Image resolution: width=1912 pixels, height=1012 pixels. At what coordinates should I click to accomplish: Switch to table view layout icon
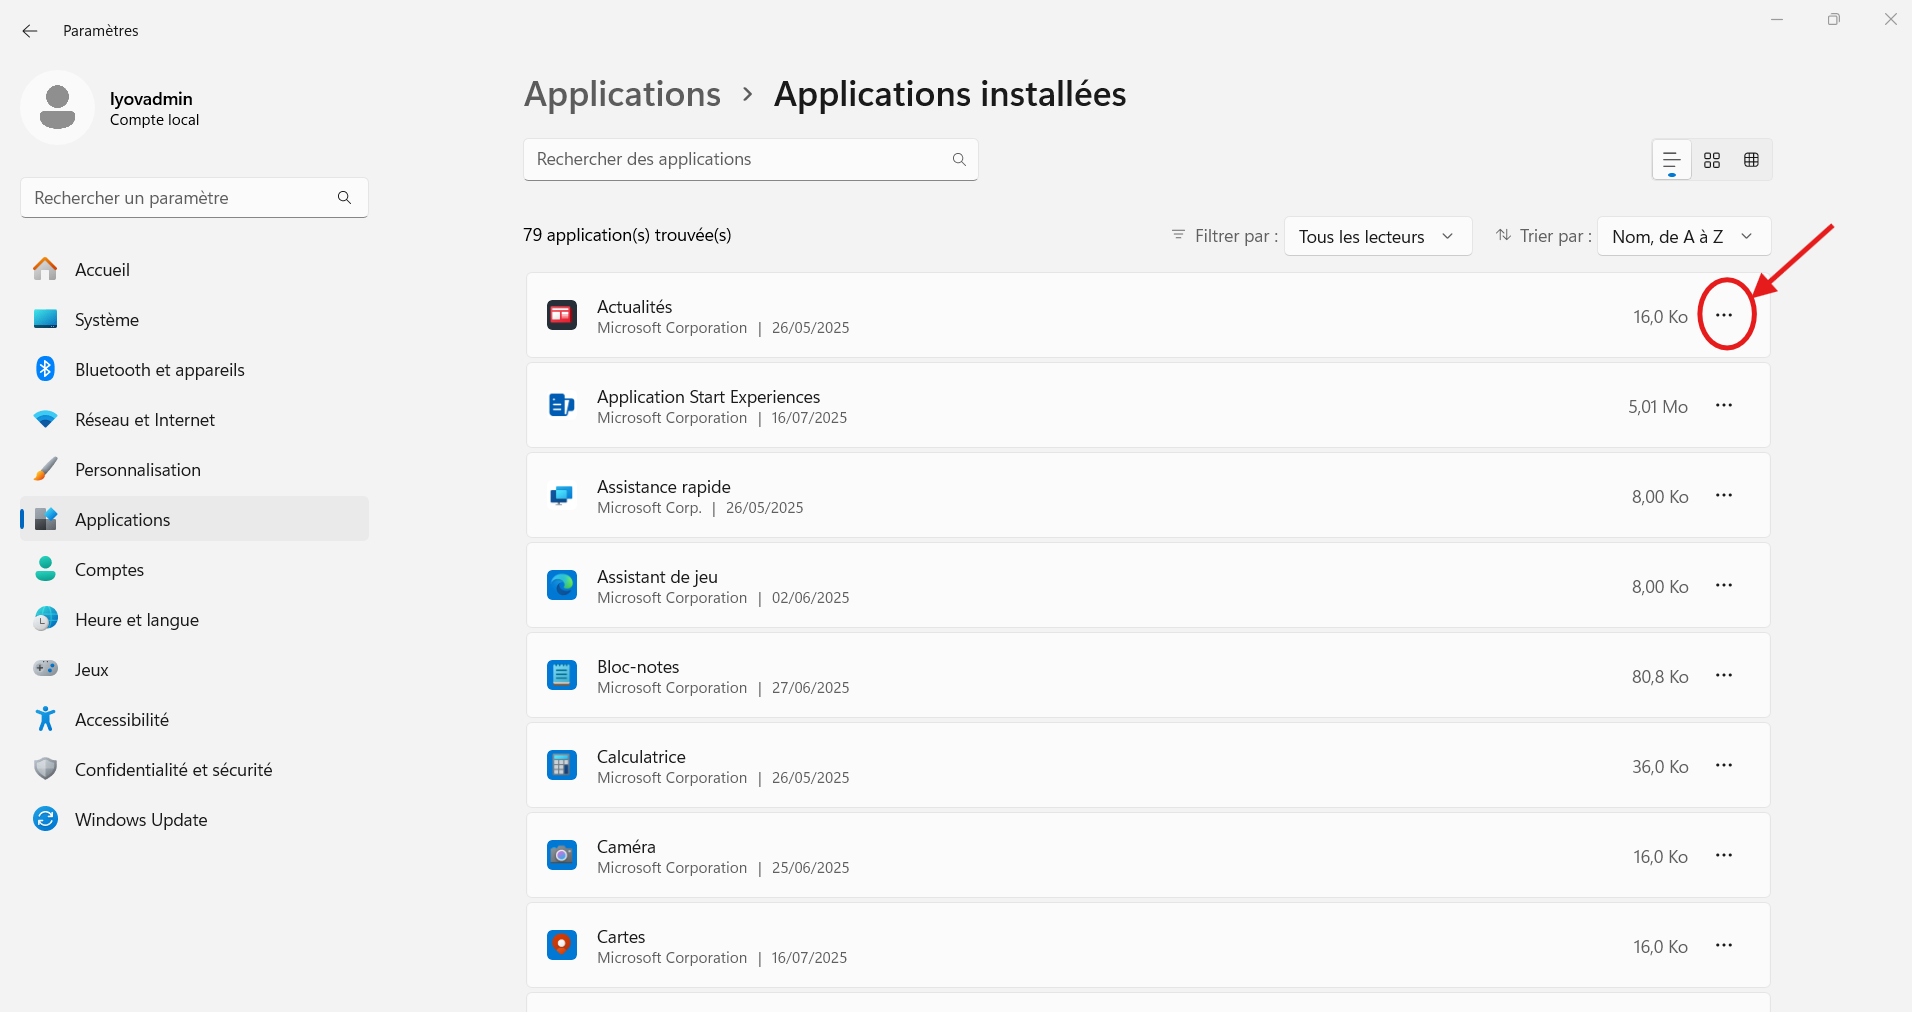[1751, 160]
